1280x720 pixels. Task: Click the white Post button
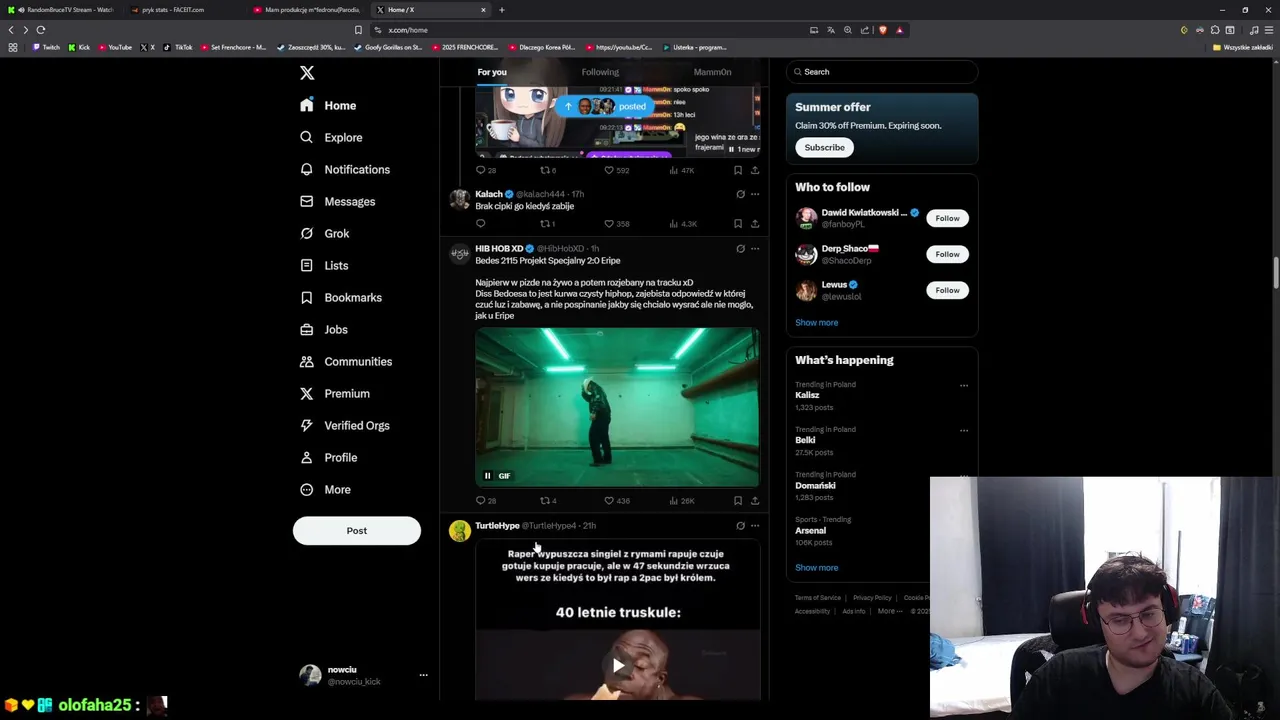[x=357, y=531]
